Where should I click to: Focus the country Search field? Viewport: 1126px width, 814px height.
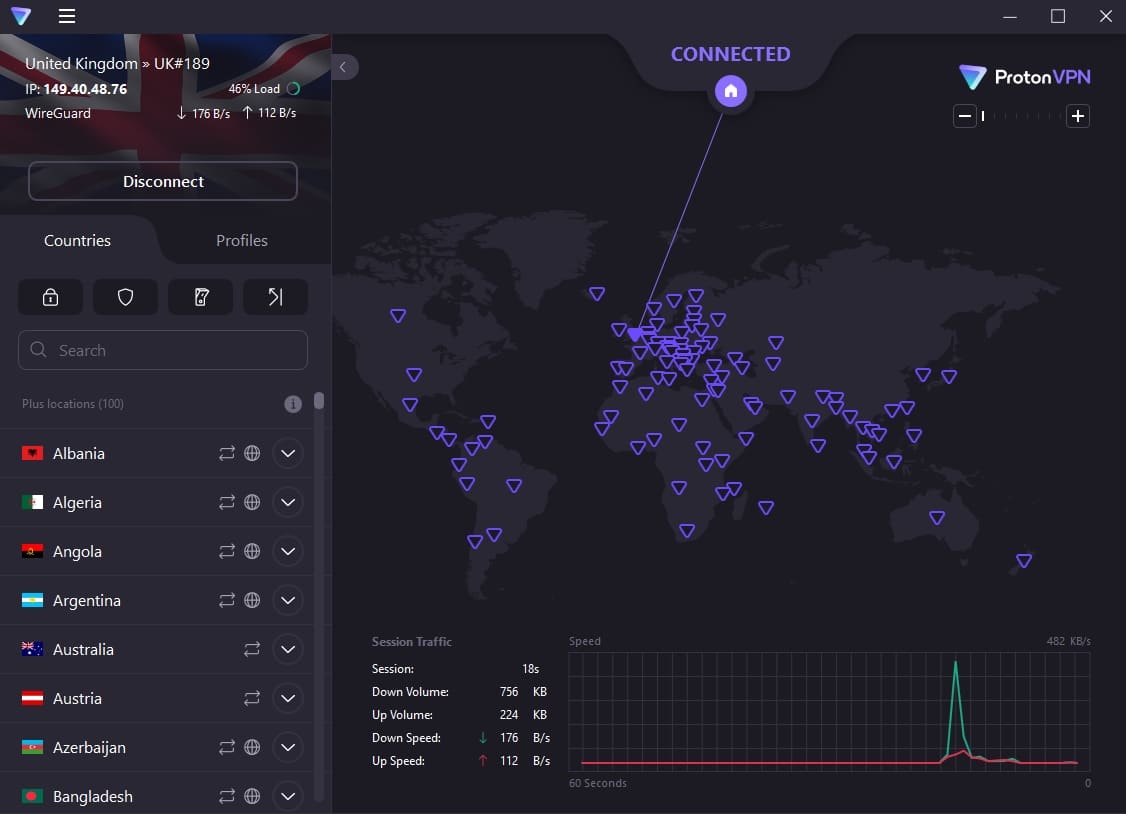click(163, 350)
